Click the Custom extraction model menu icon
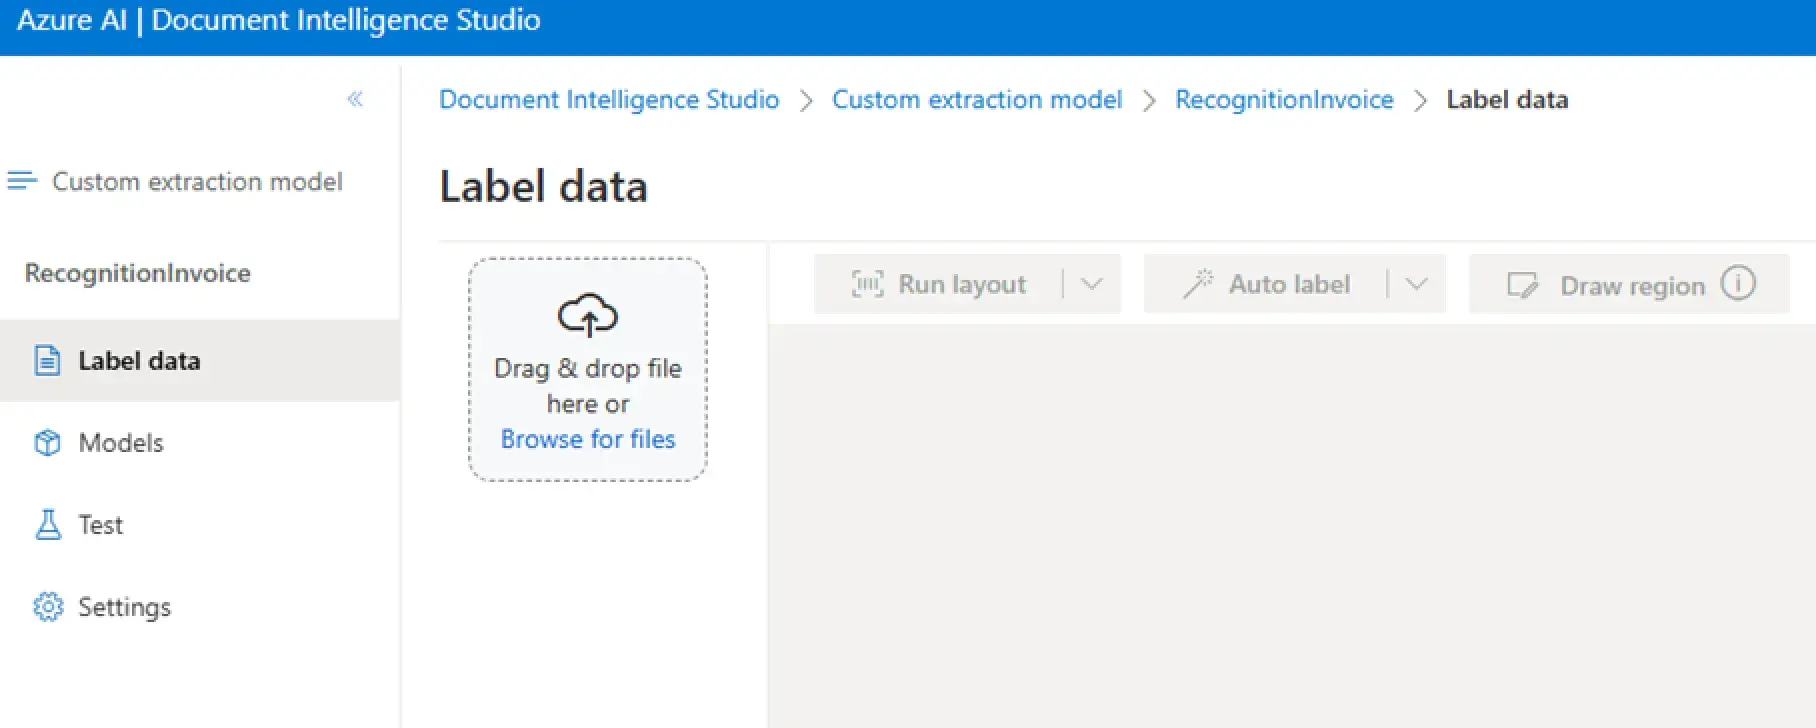1816x728 pixels. (22, 181)
